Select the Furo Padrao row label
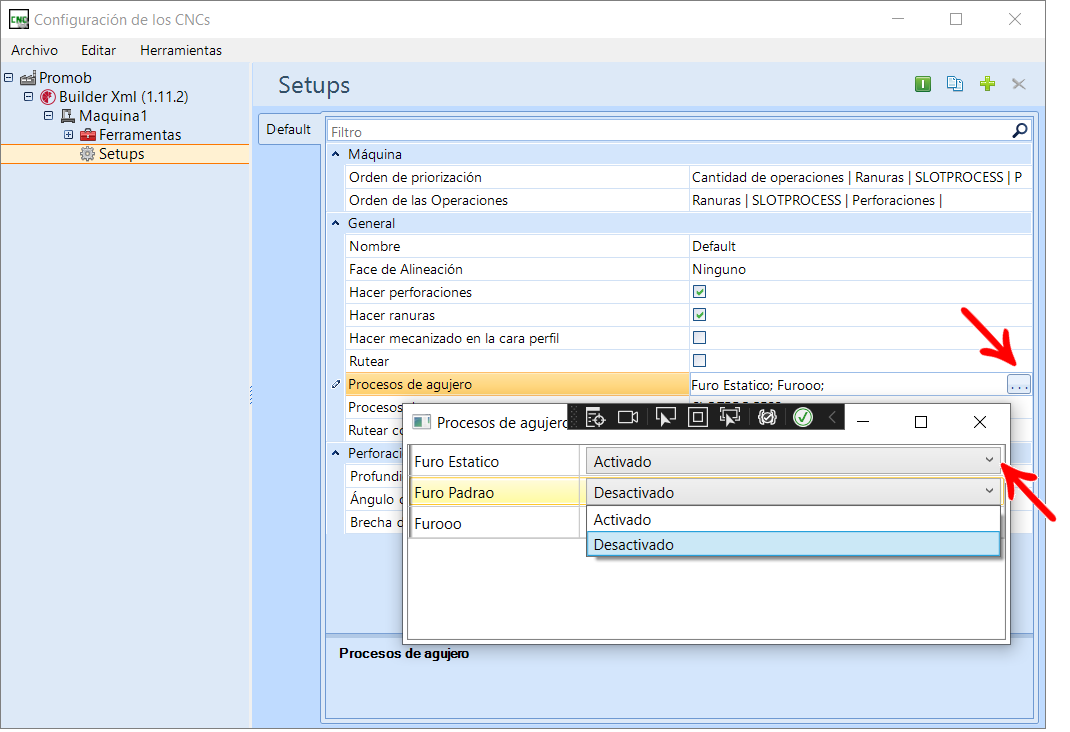This screenshot has height=732, width=1070. [495, 493]
